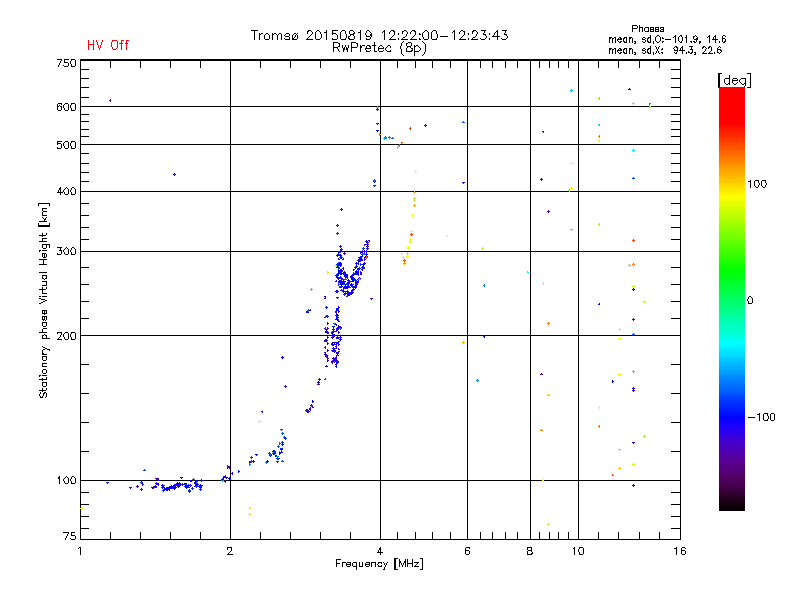Screen dimensions: 800x600
Task: Click the colorbar label '100'
Action: (x=757, y=184)
